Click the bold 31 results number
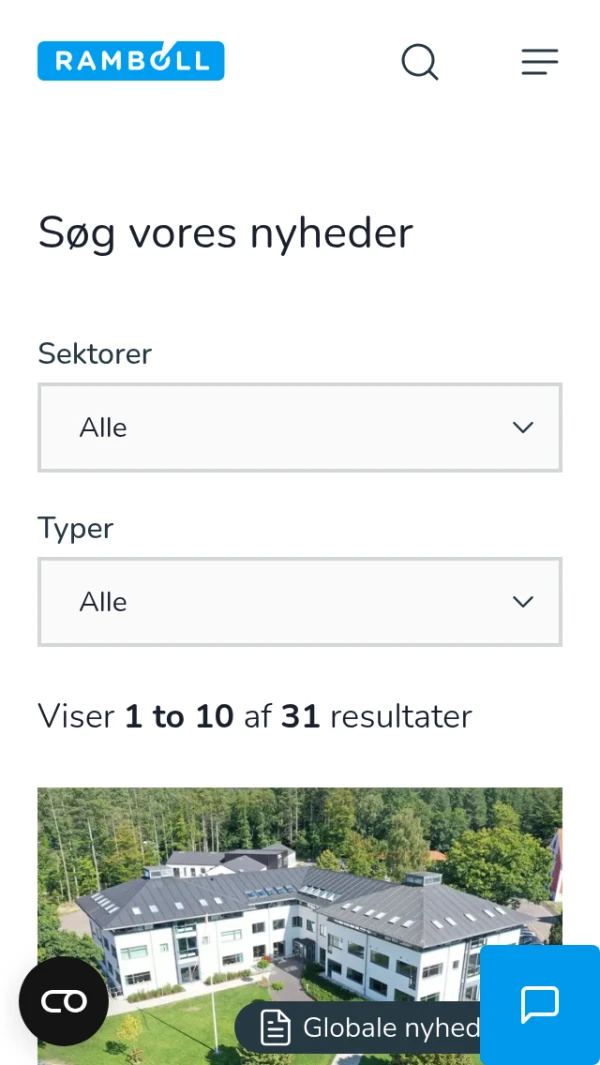 (x=300, y=716)
